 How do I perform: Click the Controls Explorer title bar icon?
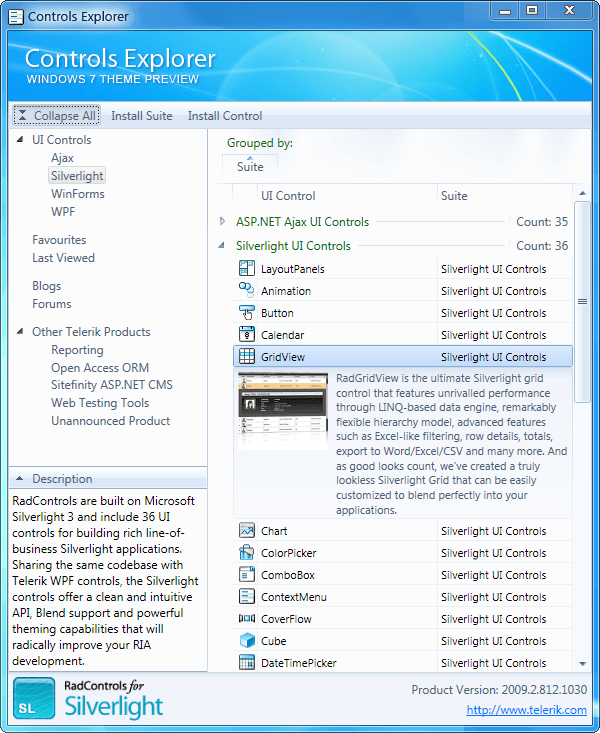16,17
